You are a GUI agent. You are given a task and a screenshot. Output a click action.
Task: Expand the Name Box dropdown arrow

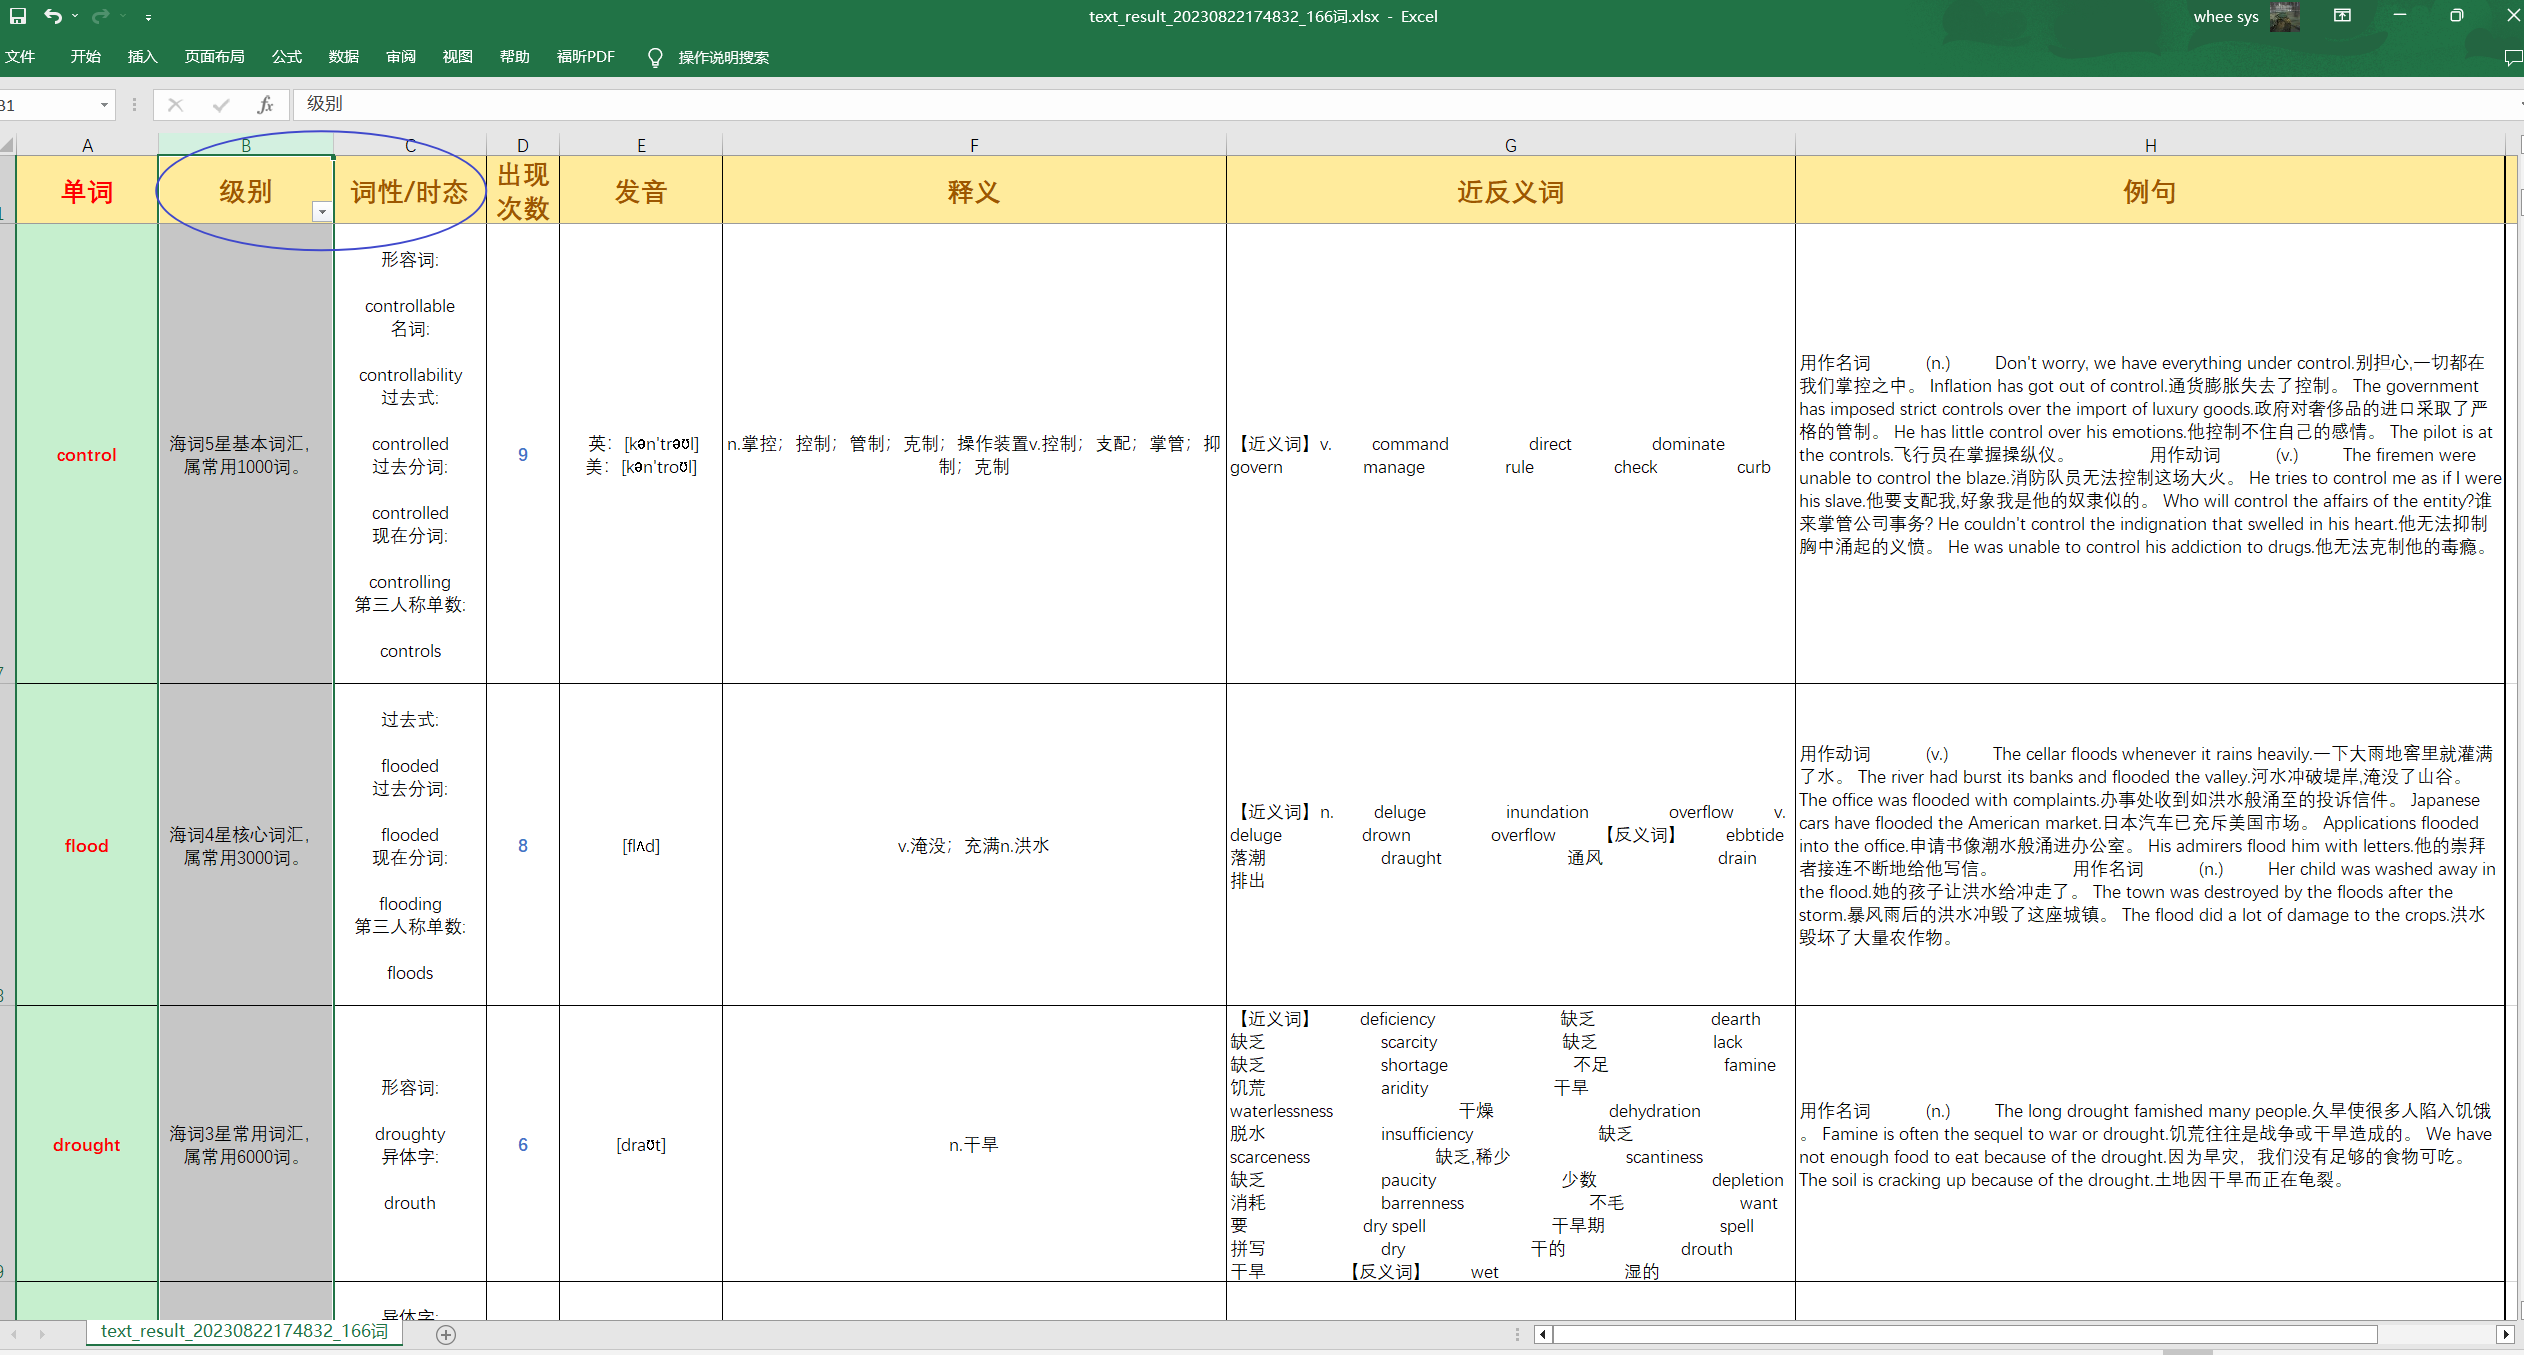pos(103,104)
